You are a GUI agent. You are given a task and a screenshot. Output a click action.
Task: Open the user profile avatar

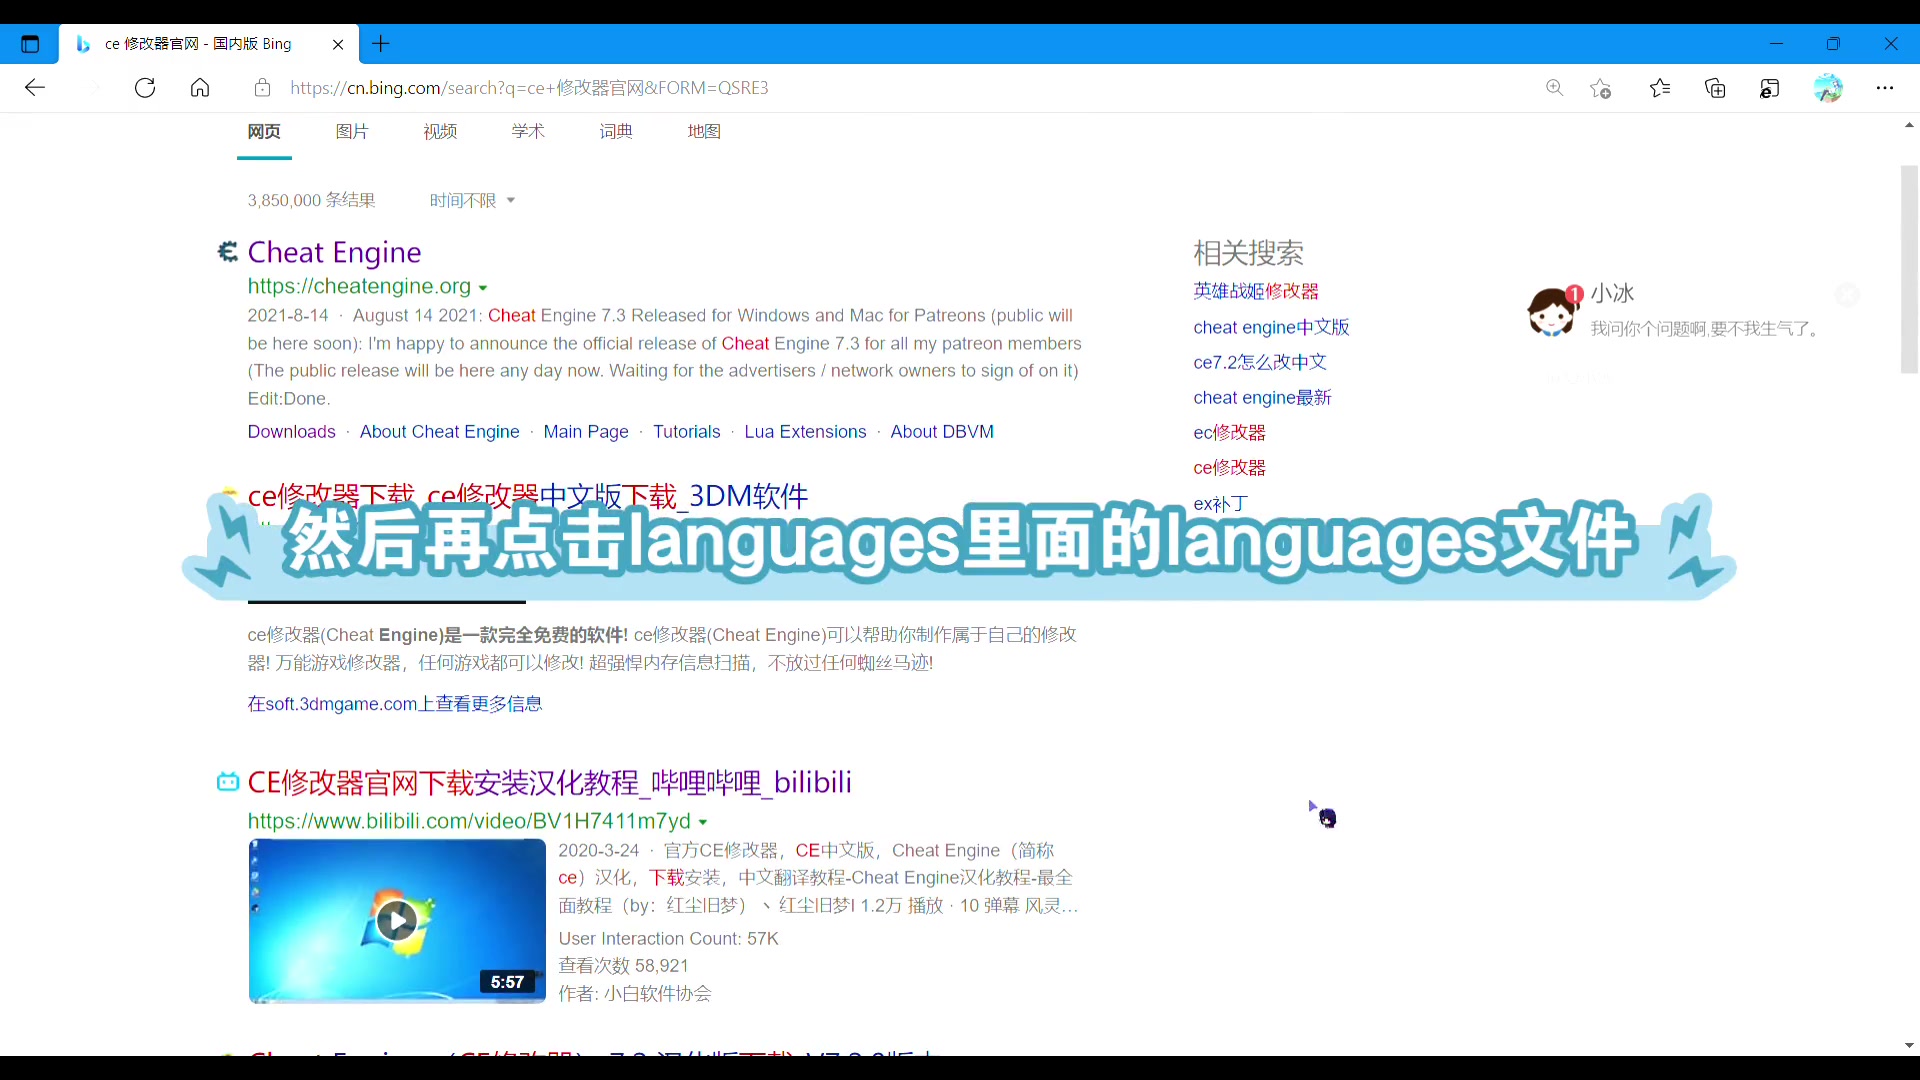pos(1828,88)
